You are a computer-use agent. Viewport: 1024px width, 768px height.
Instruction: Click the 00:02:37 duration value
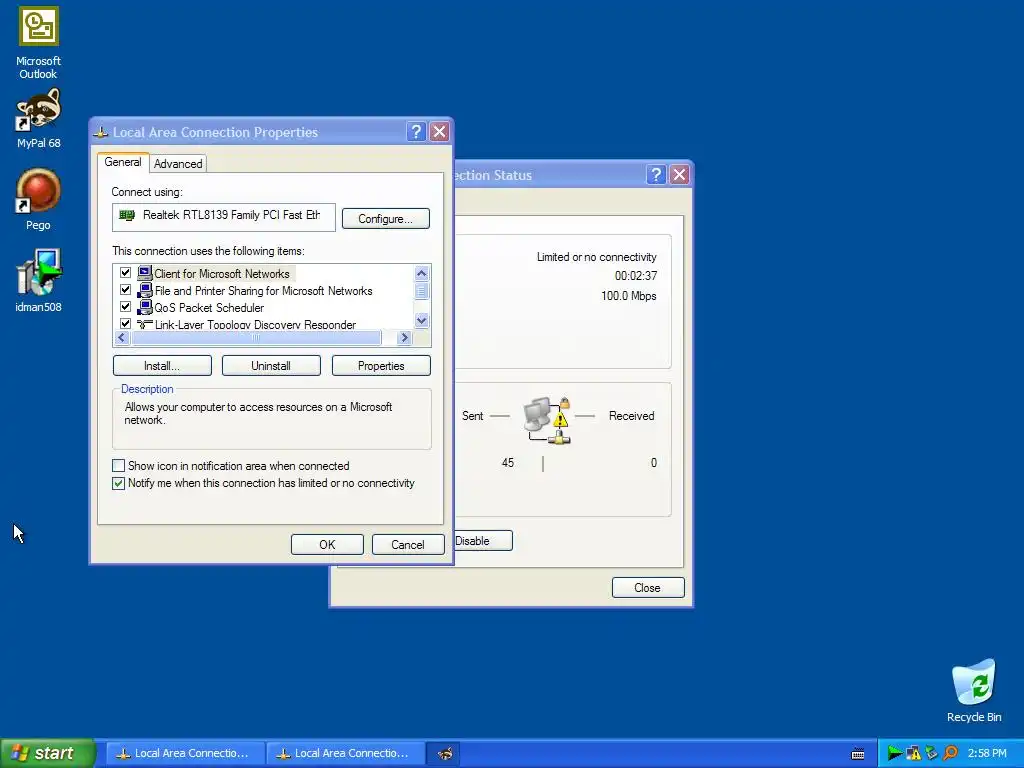pos(635,276)
